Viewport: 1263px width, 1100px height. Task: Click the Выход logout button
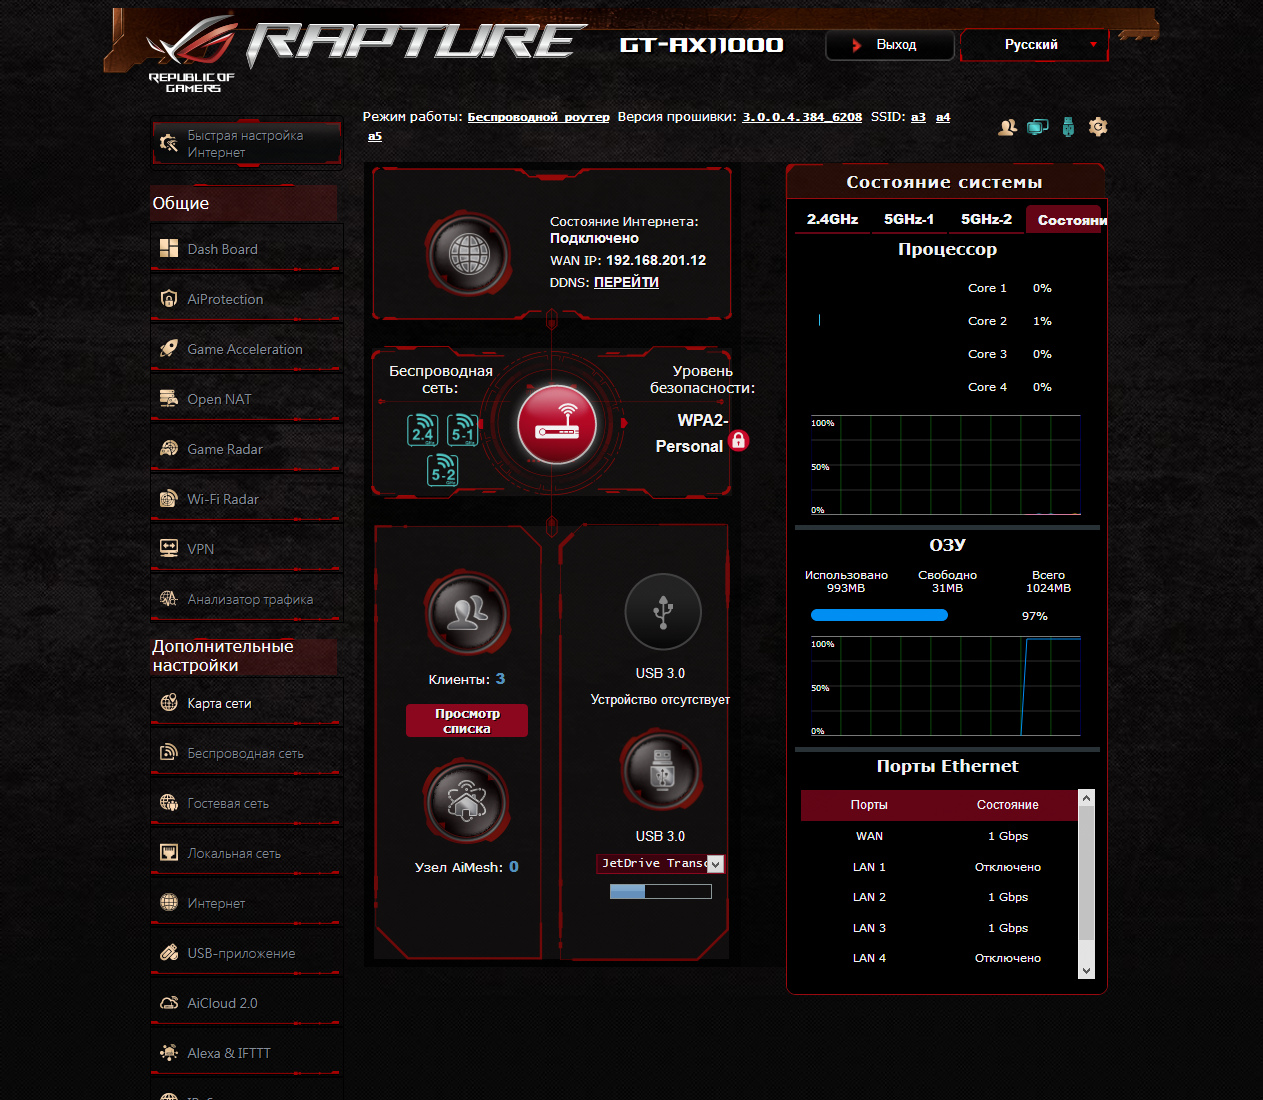(x=889, y=45)
